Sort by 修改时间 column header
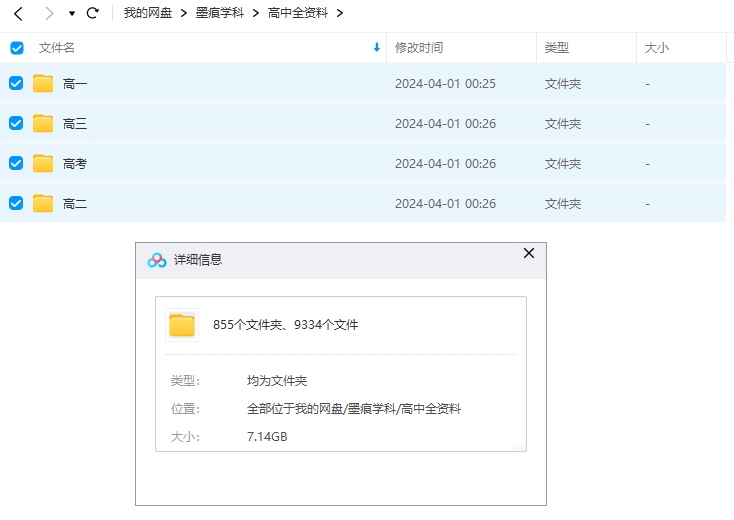734x520 pixels. point(419,48)
